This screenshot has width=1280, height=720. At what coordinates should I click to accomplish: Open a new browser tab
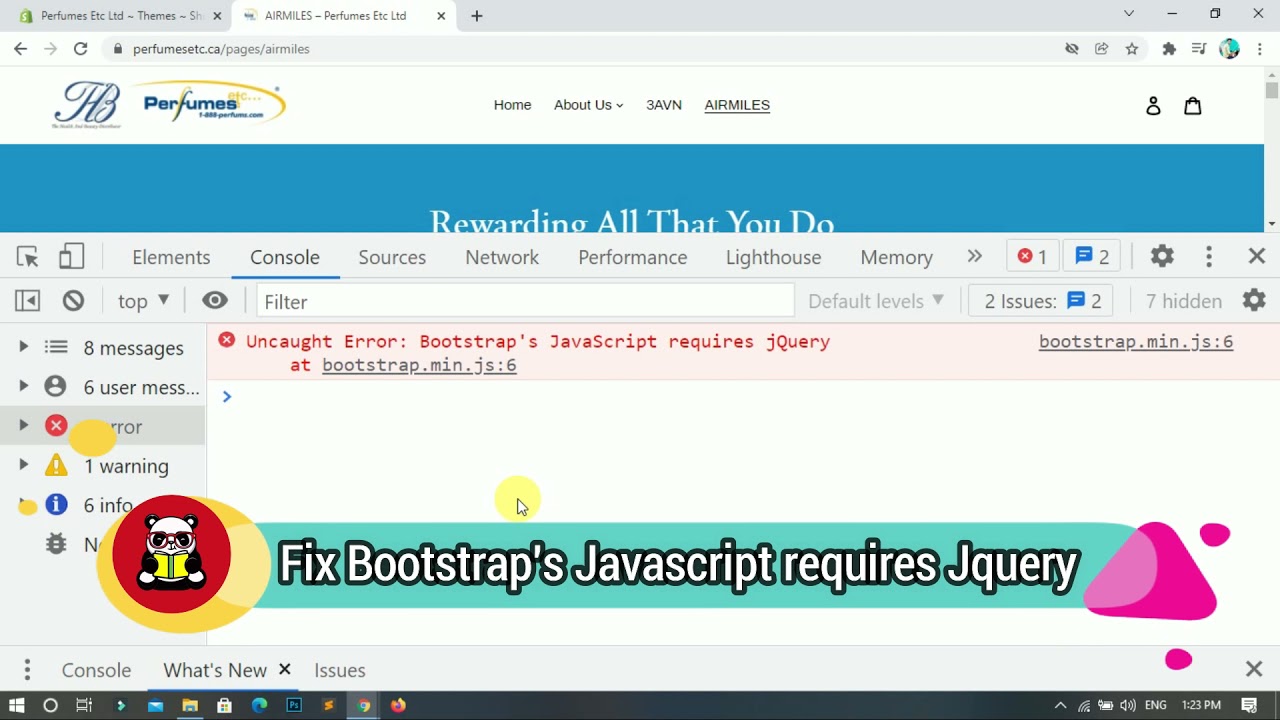click(x=477, y=16)
